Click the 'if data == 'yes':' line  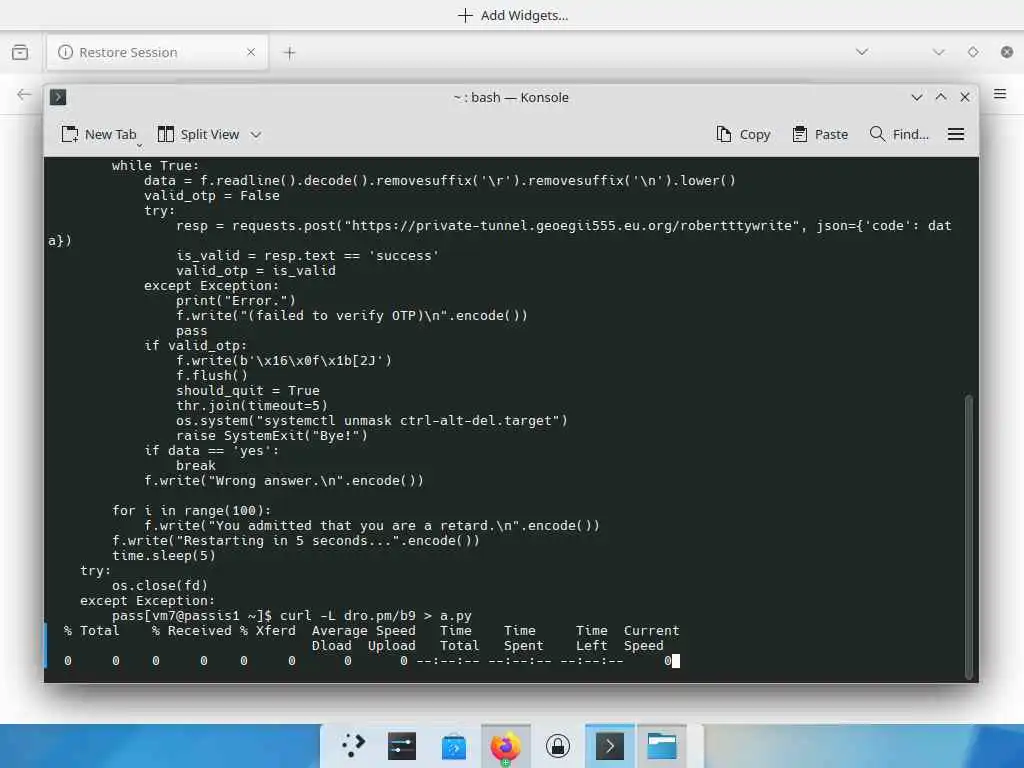[x=212, y=451]
